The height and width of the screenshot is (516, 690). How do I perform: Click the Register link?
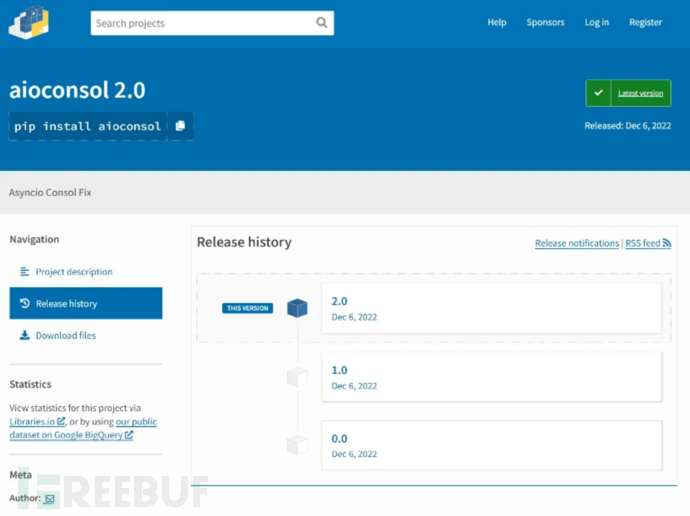pyautogui.click(x=645, y=23)
